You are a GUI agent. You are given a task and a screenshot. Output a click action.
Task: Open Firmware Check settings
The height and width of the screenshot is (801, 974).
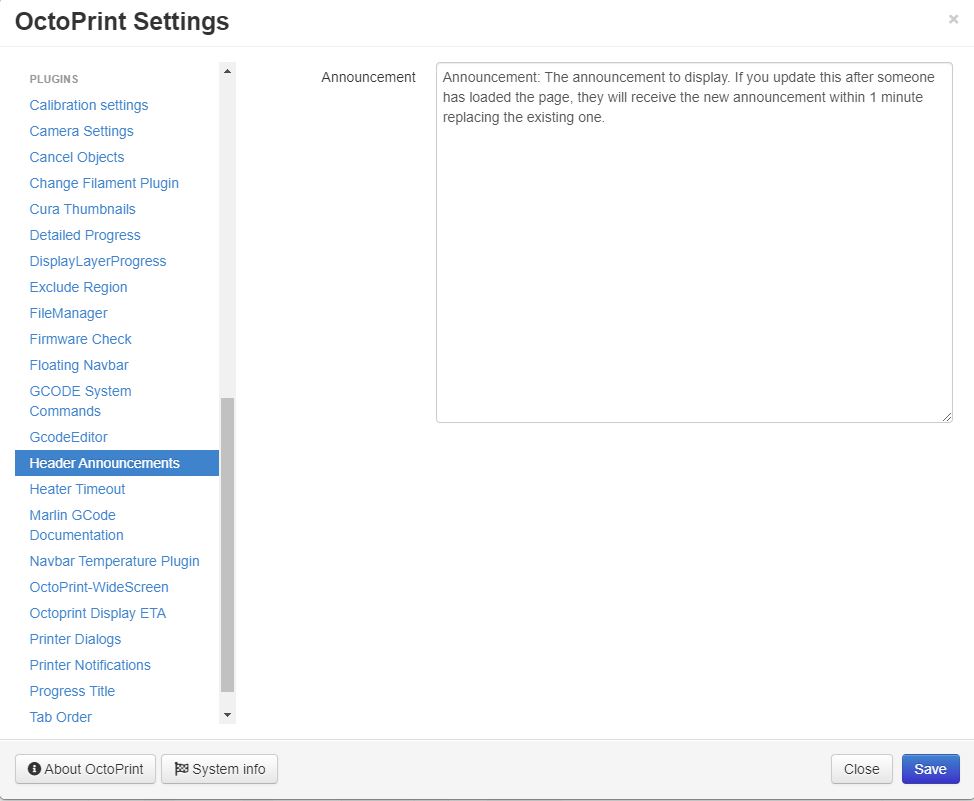(x=80, y=339)
